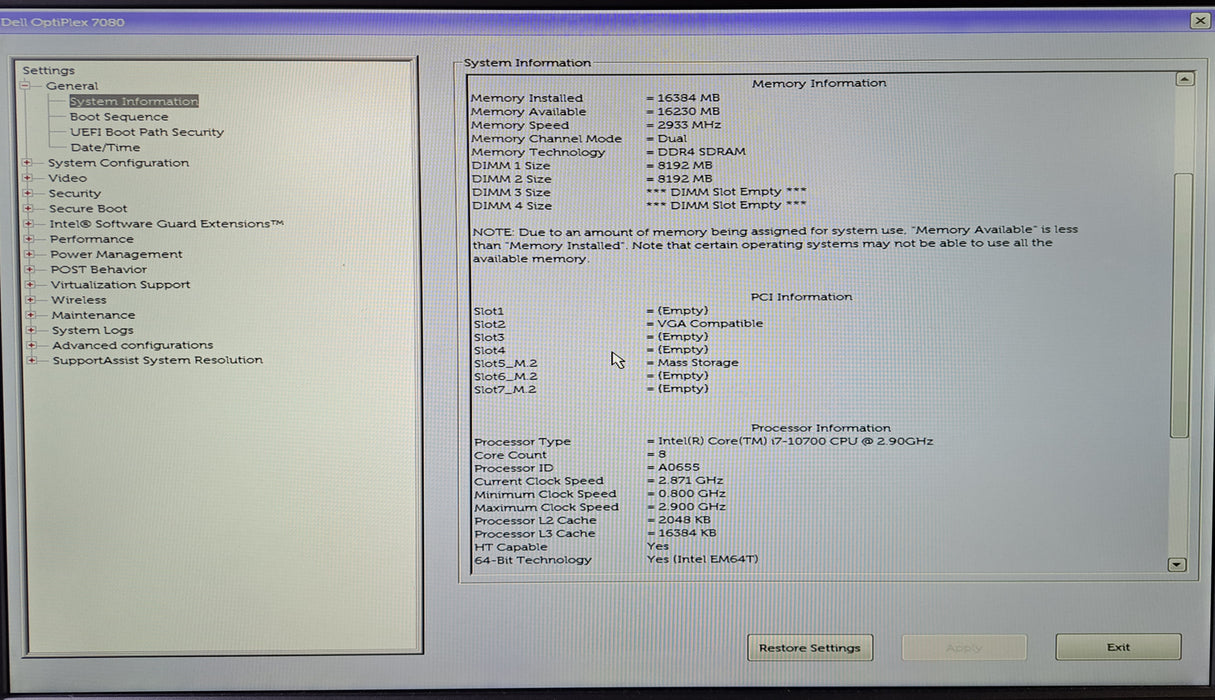The width and height of the screenshot is (1215, 700).
Task: Expand the Performance node
Action: 29,239
